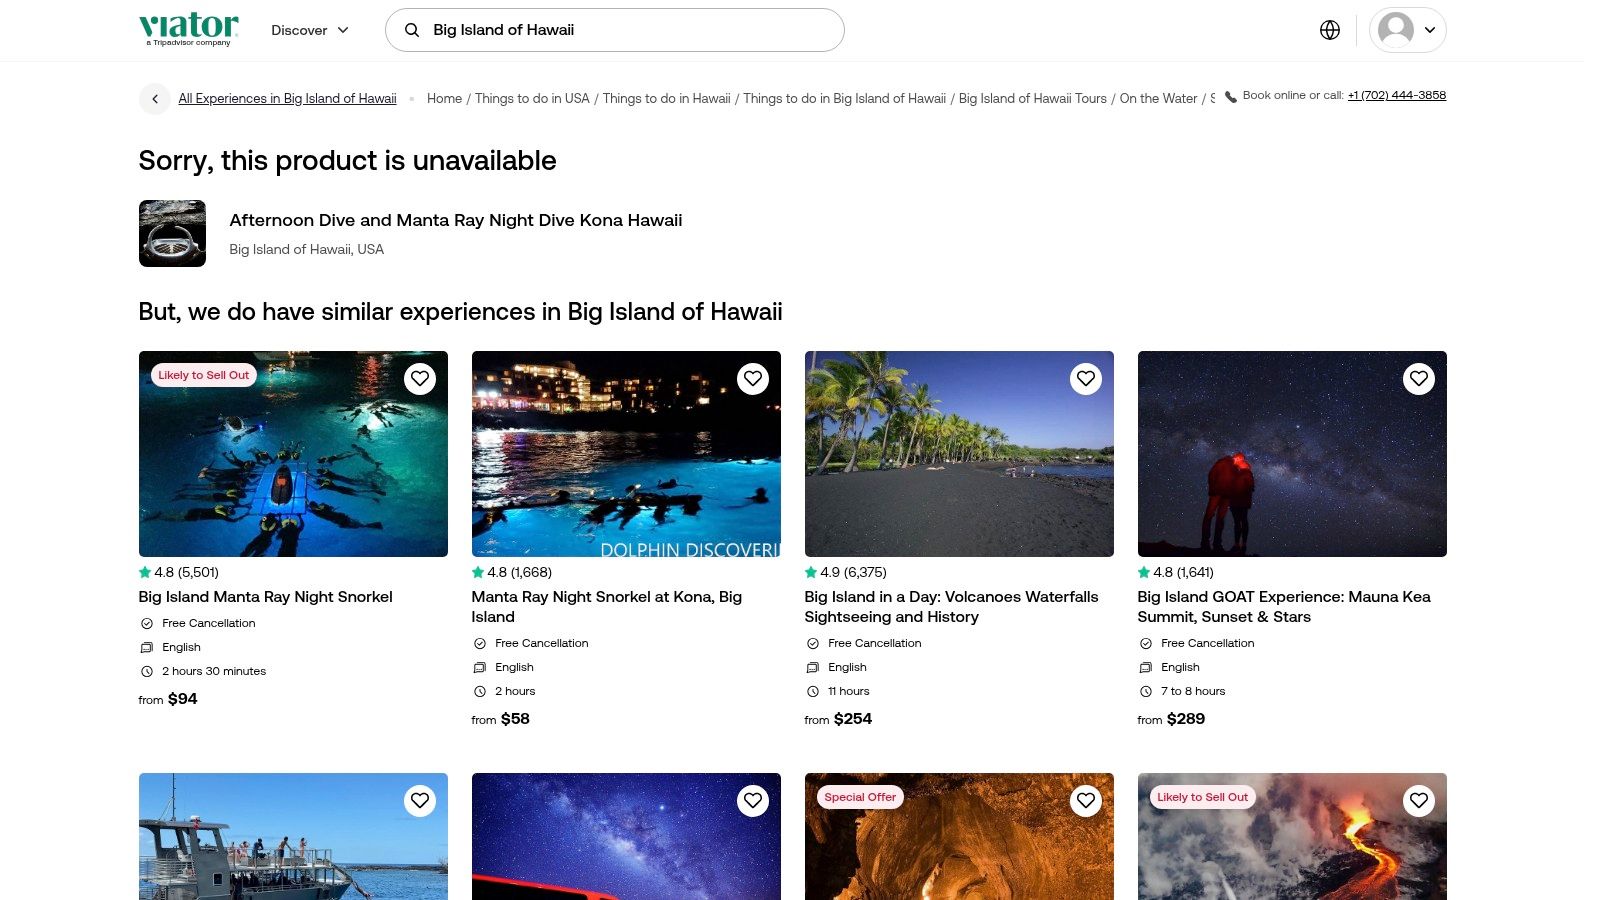Viewport: 1600px width, 900px height.
Task: Click the Big Island of Hawaii search field
Action: [x=630, y=30]
